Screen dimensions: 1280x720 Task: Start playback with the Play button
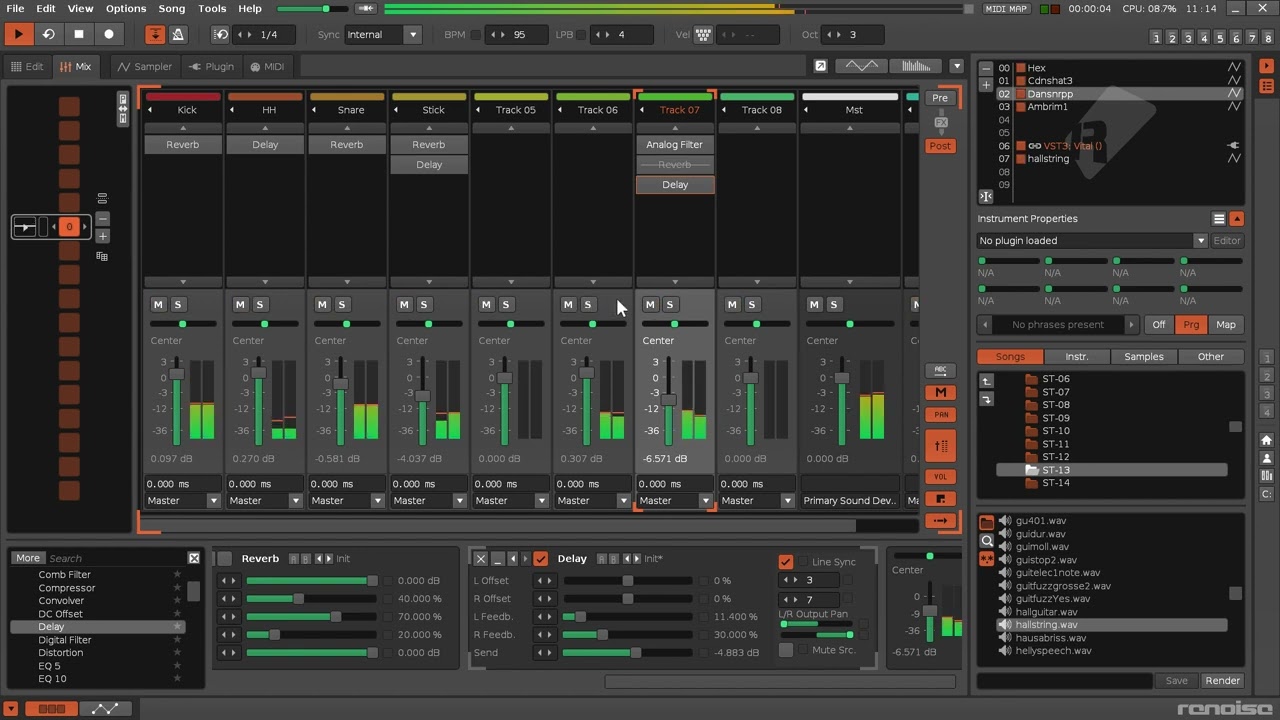click(18, 34)
